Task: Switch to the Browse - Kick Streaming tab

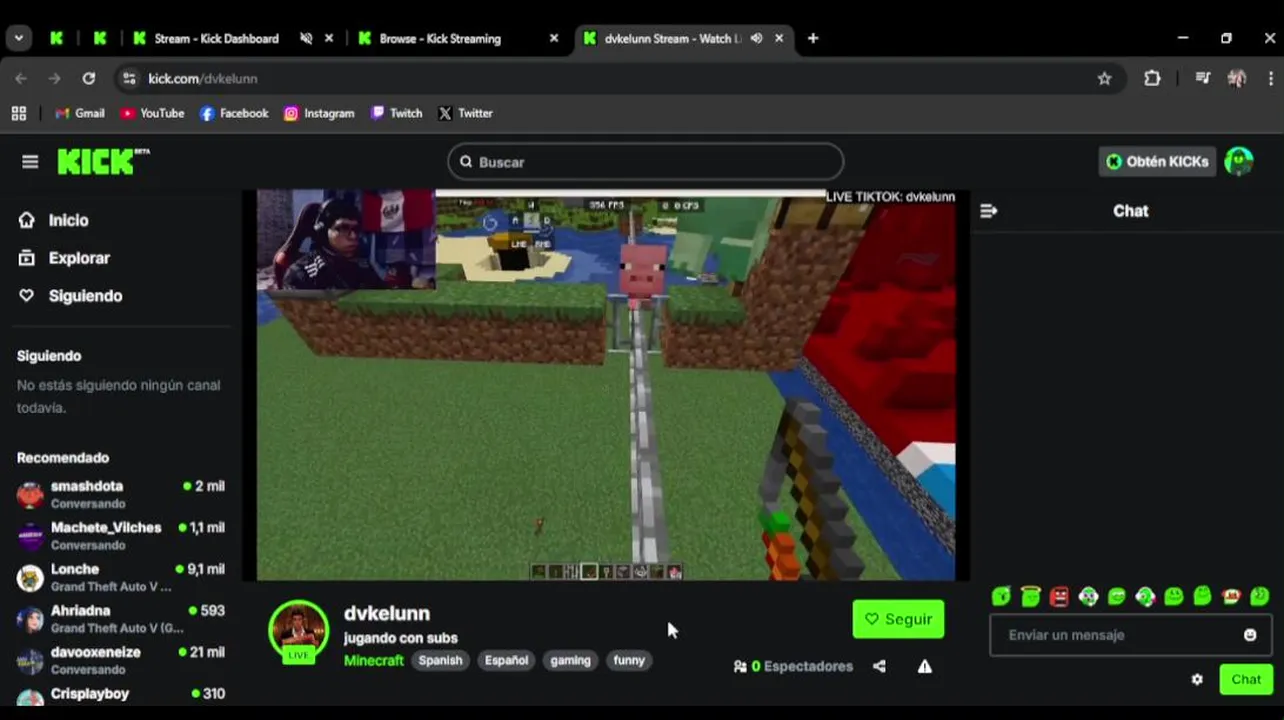Action: click(x=440, y=38)
